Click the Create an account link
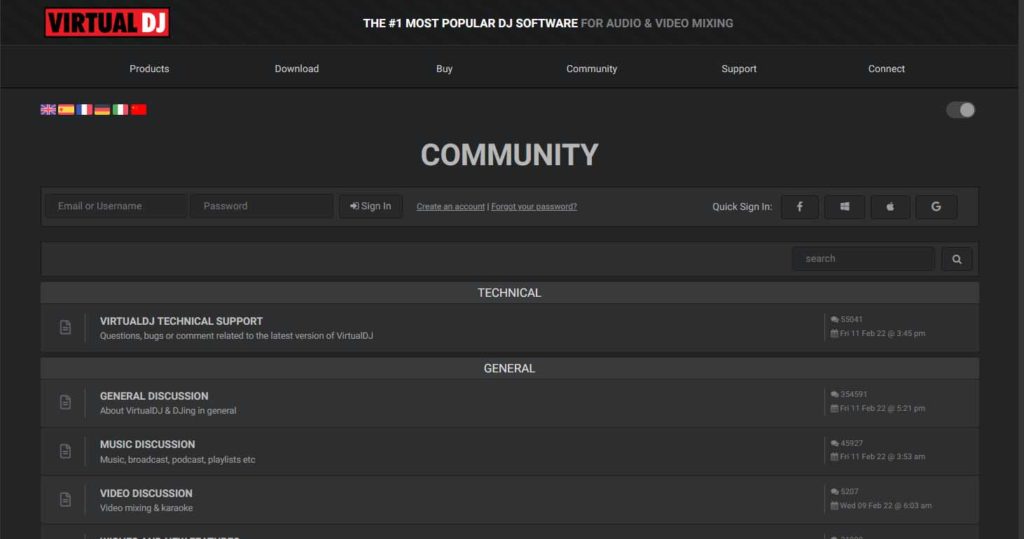Viewport: 1024px width, 539px height. [x=451, y=206]
